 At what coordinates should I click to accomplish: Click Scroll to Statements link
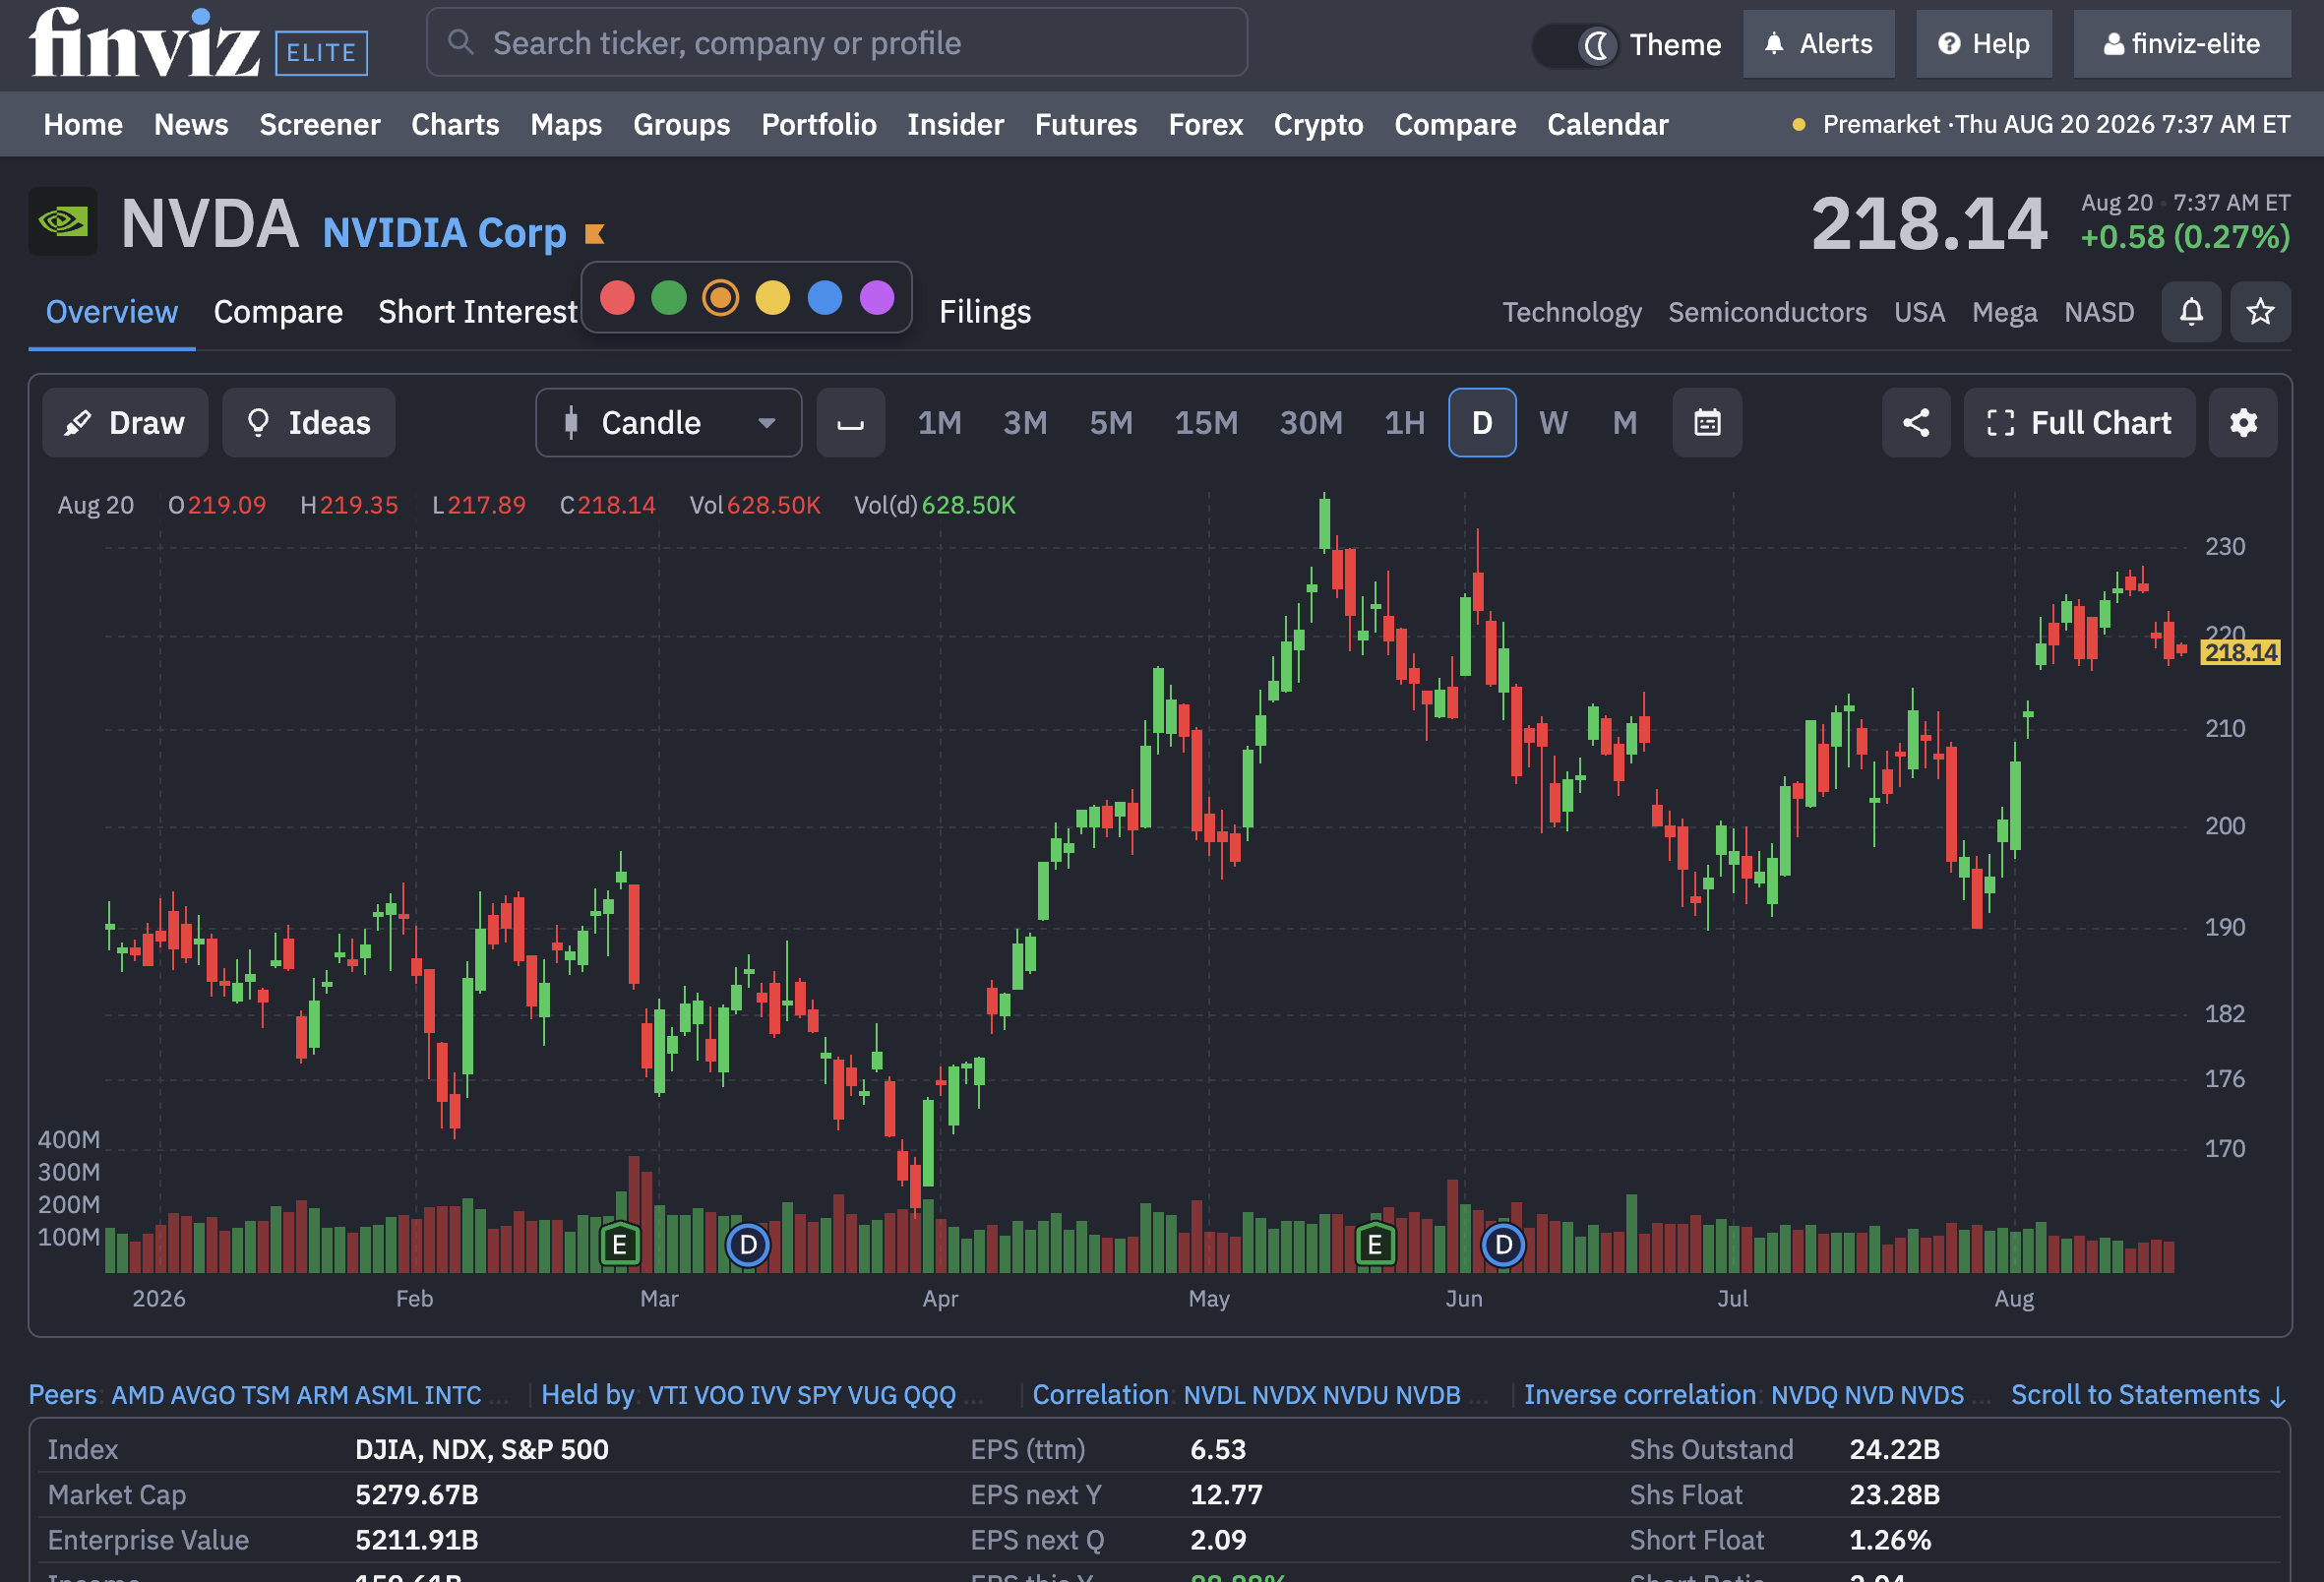pos(2148,1394)
